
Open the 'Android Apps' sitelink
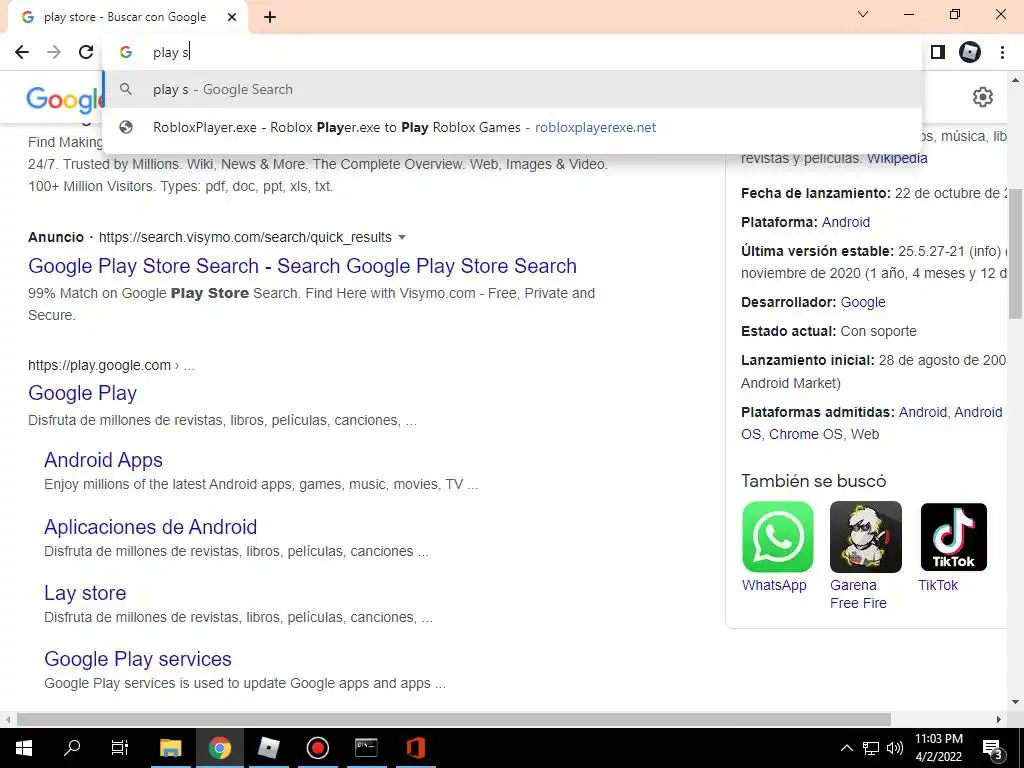click(103, 460)
